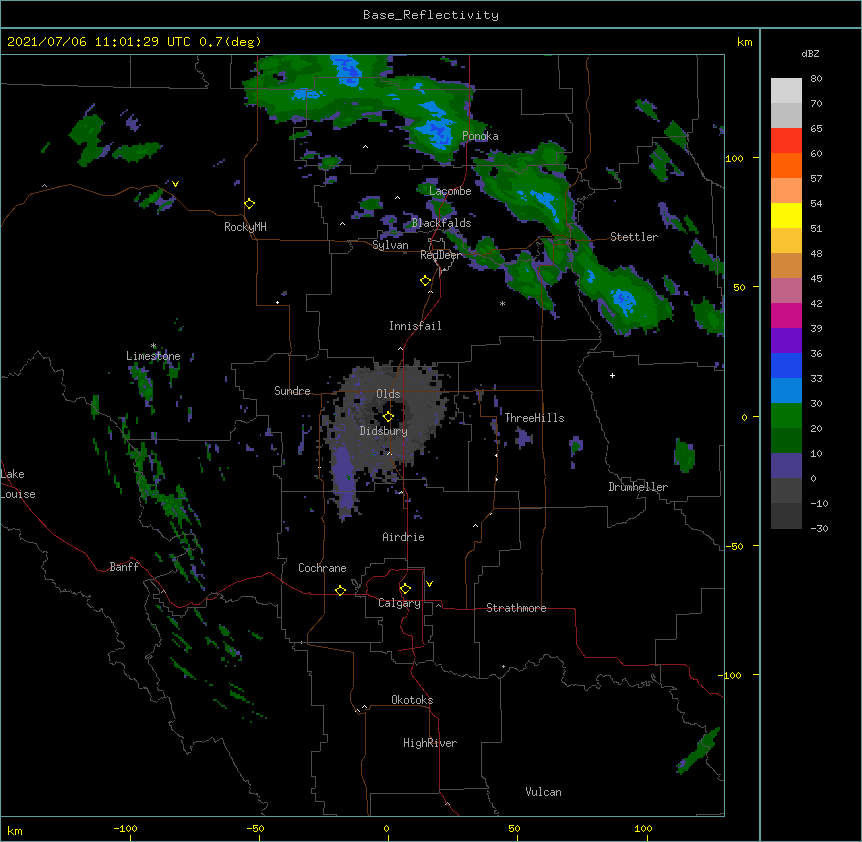Select the Didsbury town label
The height and width of the screenshot is (842, 862).
(x=383, y=431)
